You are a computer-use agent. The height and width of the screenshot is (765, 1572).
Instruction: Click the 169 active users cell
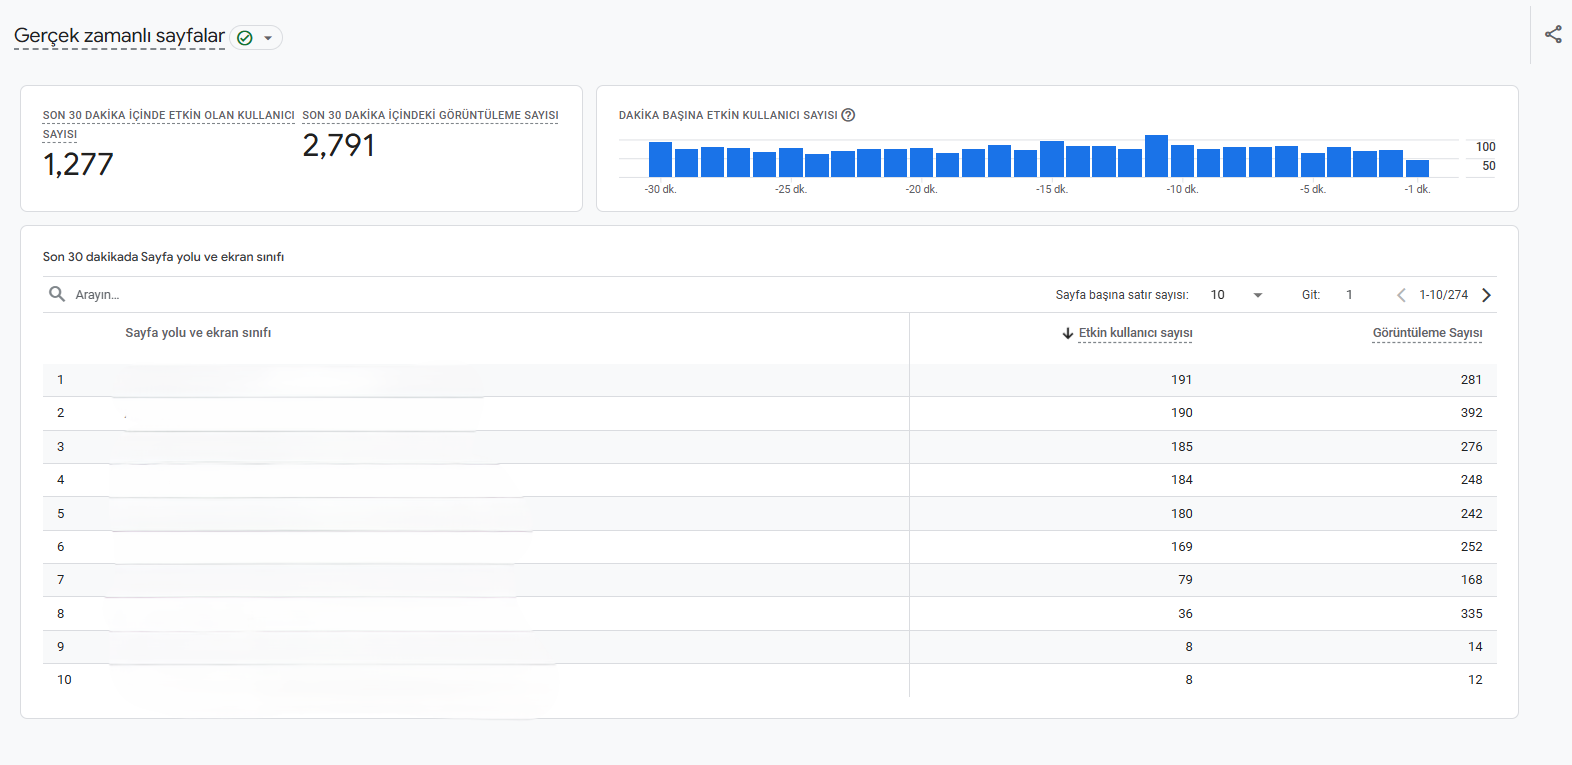[1182, 547]
